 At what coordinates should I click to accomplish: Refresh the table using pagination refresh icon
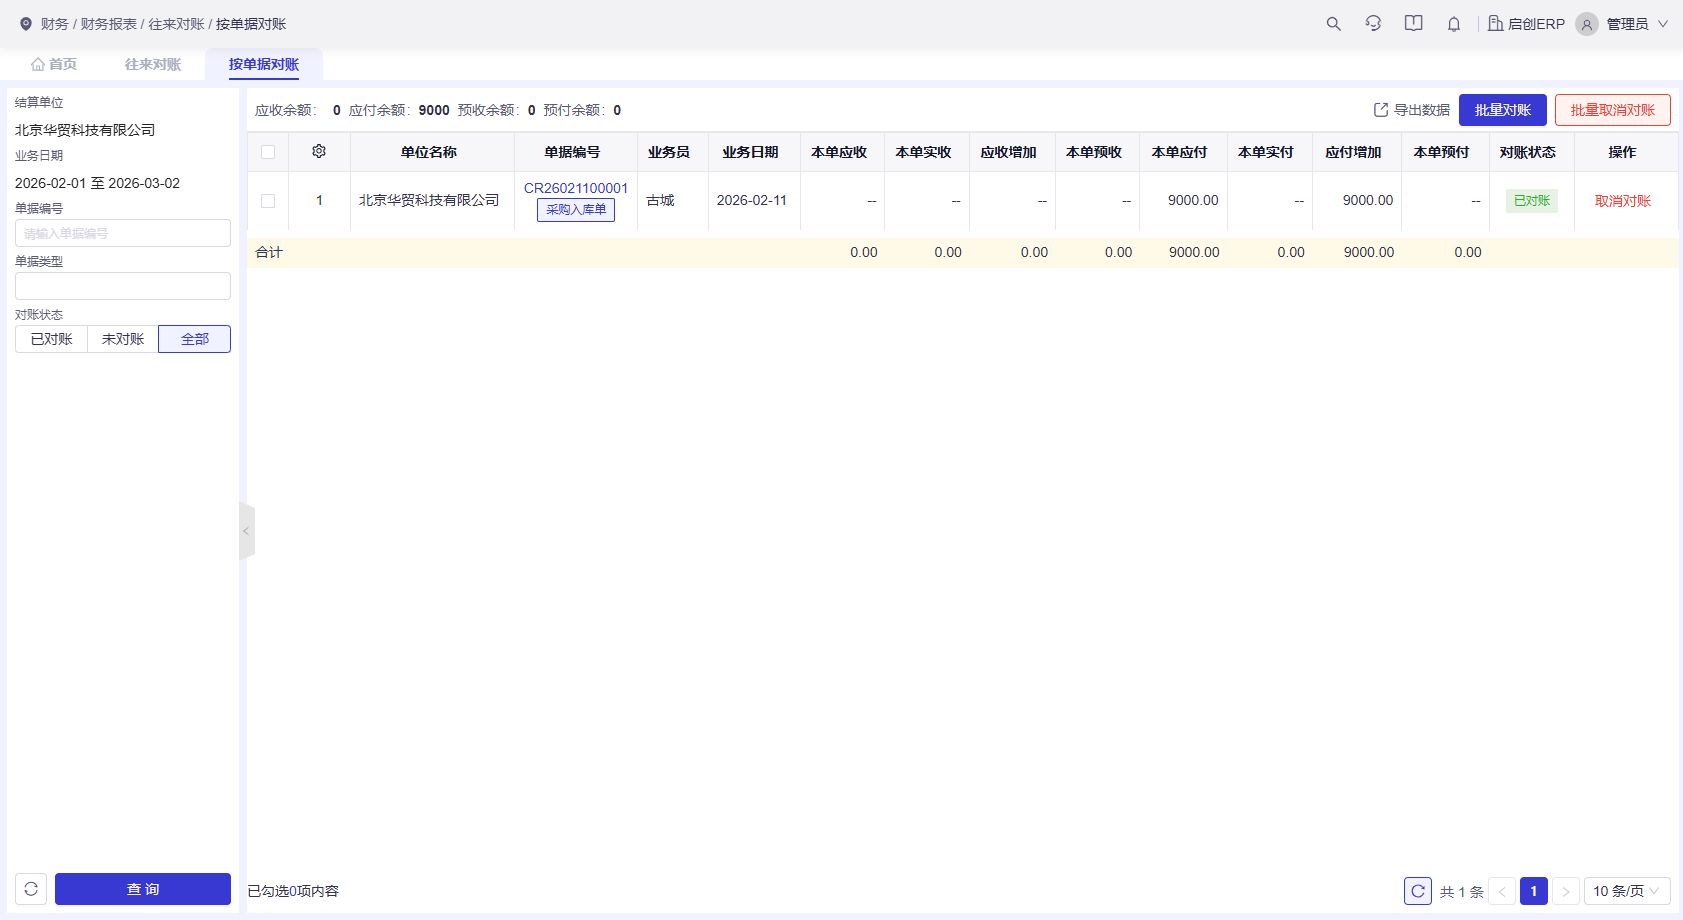point(1418,891)
